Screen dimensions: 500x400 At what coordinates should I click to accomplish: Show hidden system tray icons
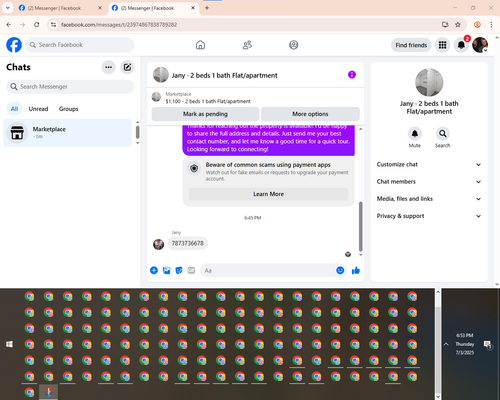446,344
